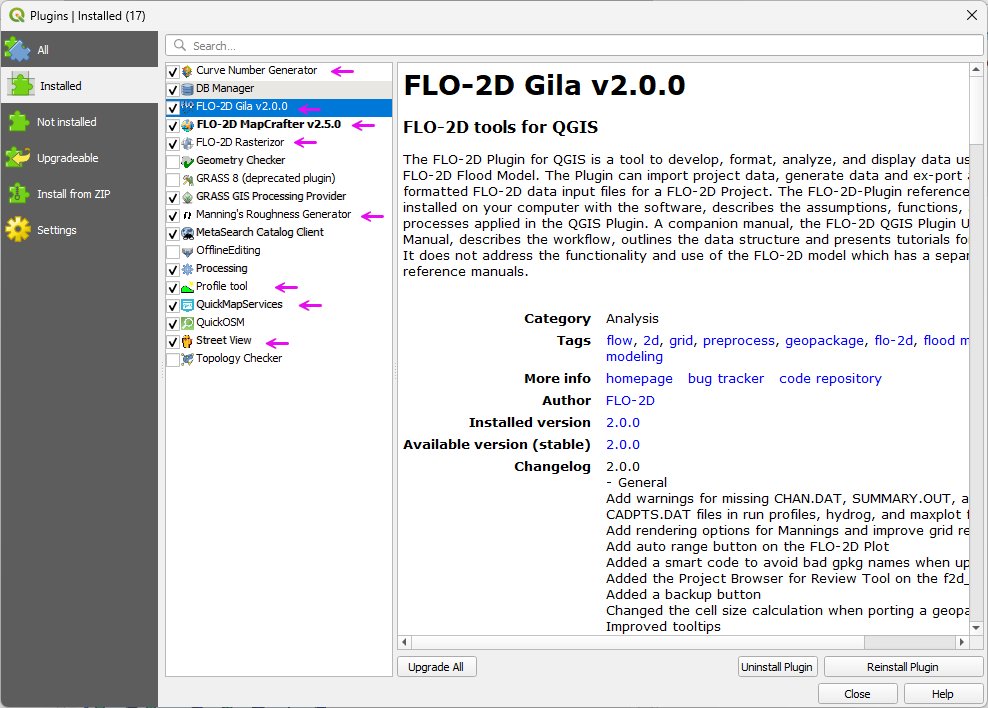Click the GRASS 8 deprecated plugin icon
This screenshot has width=988, height=708.
pos(187,179)
